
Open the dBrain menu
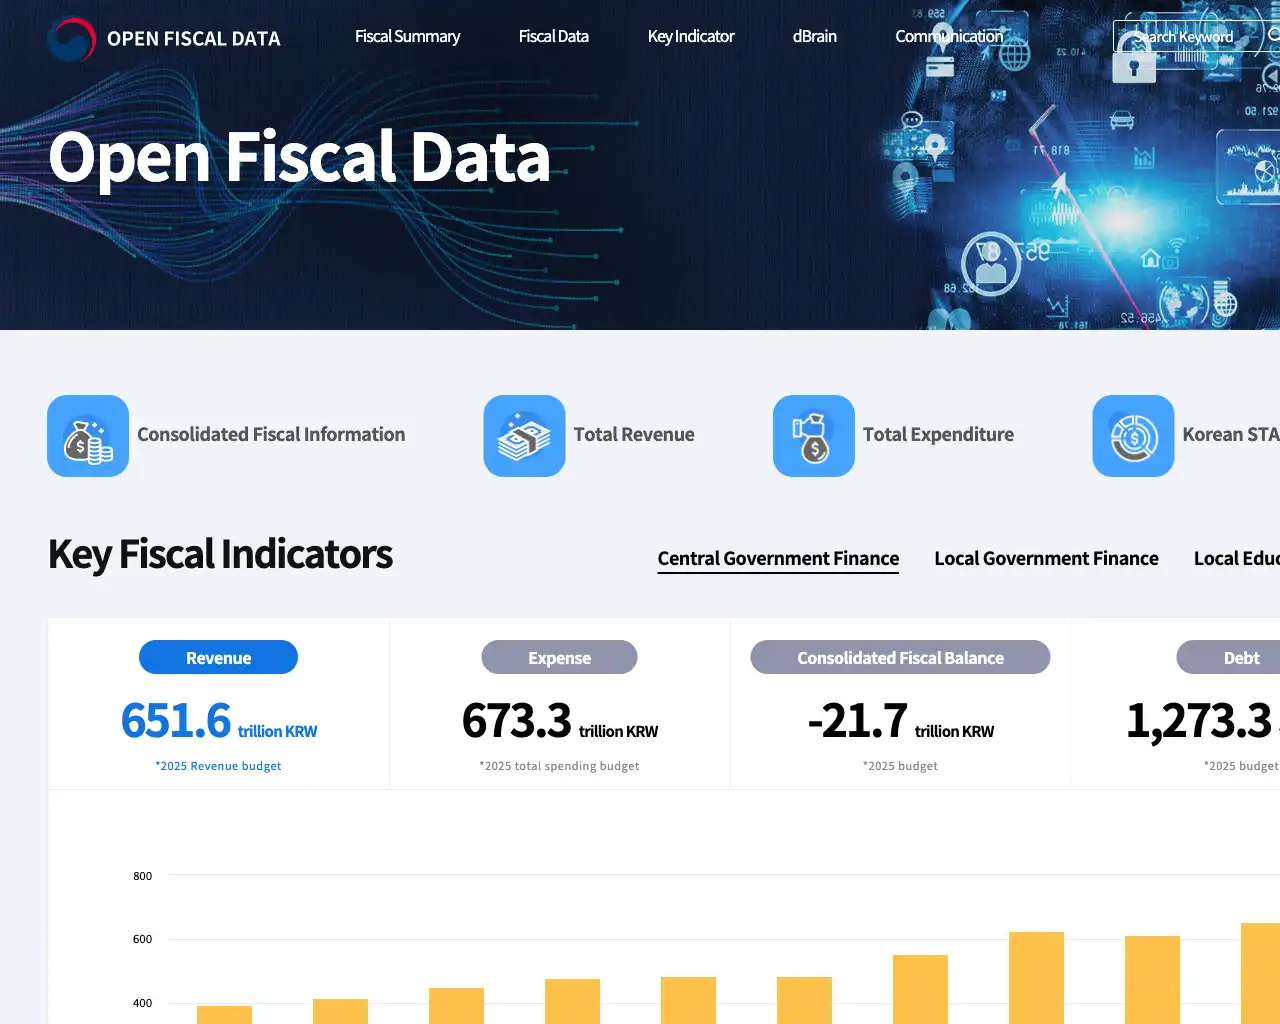(x=815, y=36)
